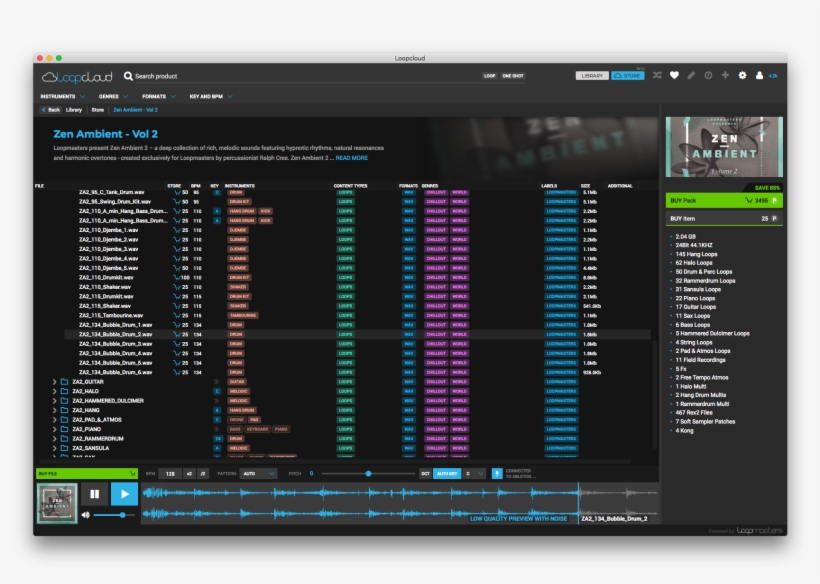Adjust the PITCH slider

(x=368, y=473)
